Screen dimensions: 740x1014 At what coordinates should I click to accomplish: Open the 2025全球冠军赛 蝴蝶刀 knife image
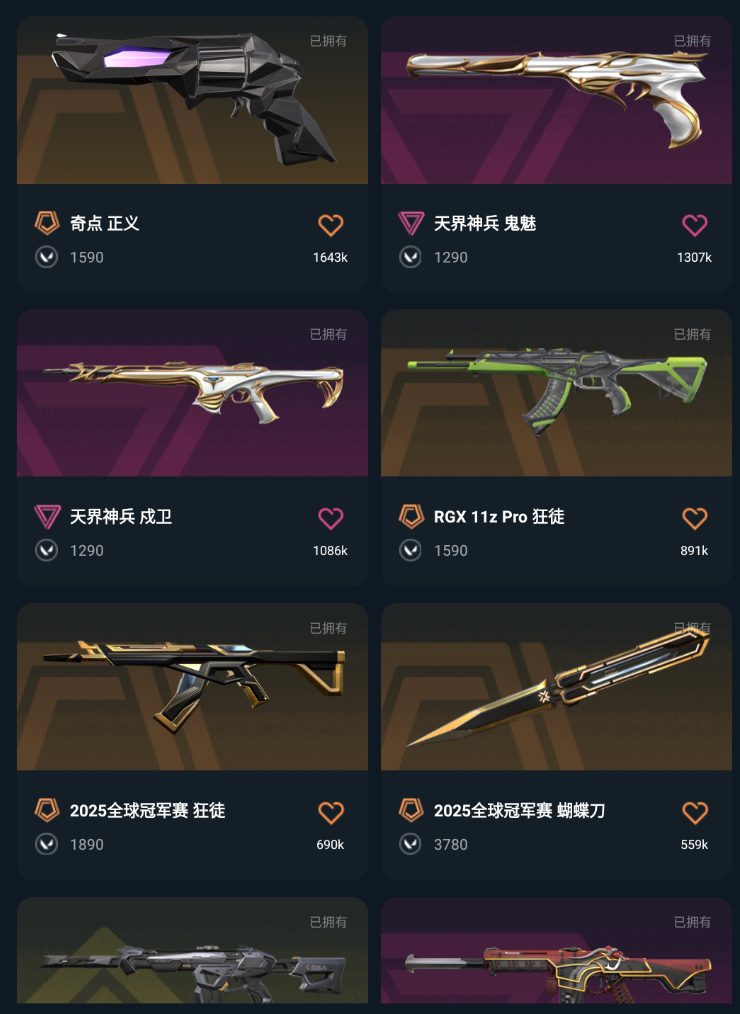pos(556,687)
